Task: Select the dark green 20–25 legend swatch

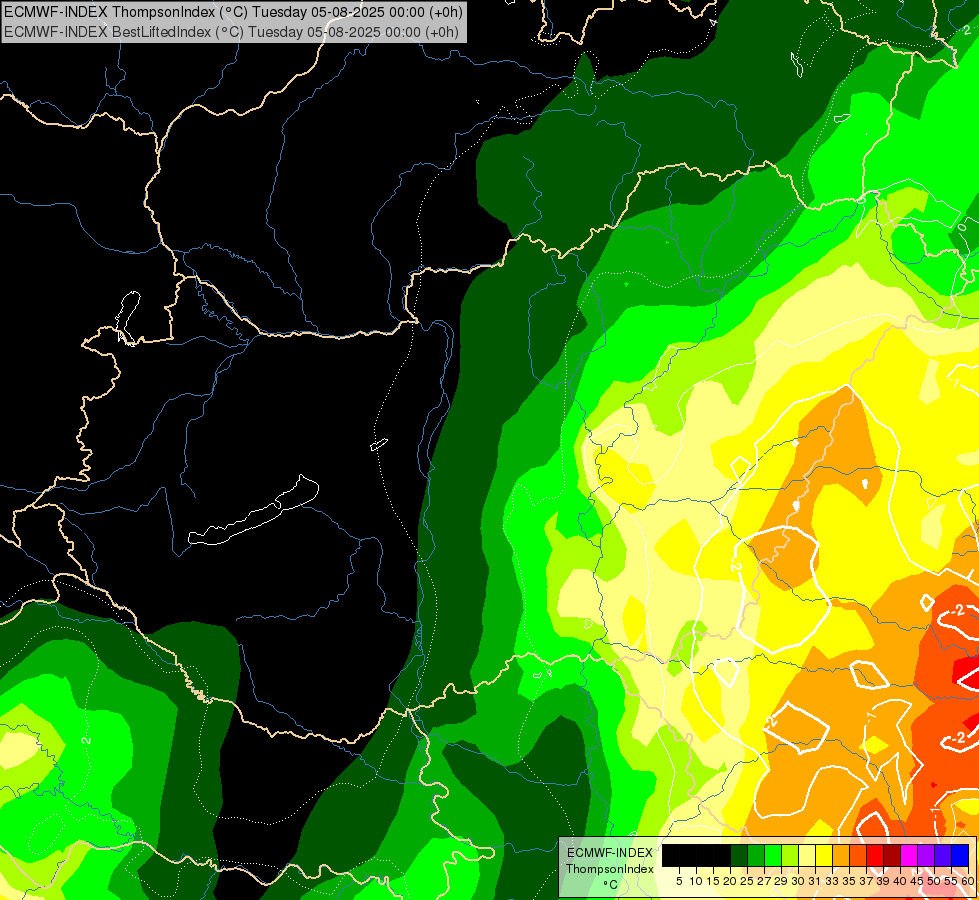Action: click(x=739, y=856)
